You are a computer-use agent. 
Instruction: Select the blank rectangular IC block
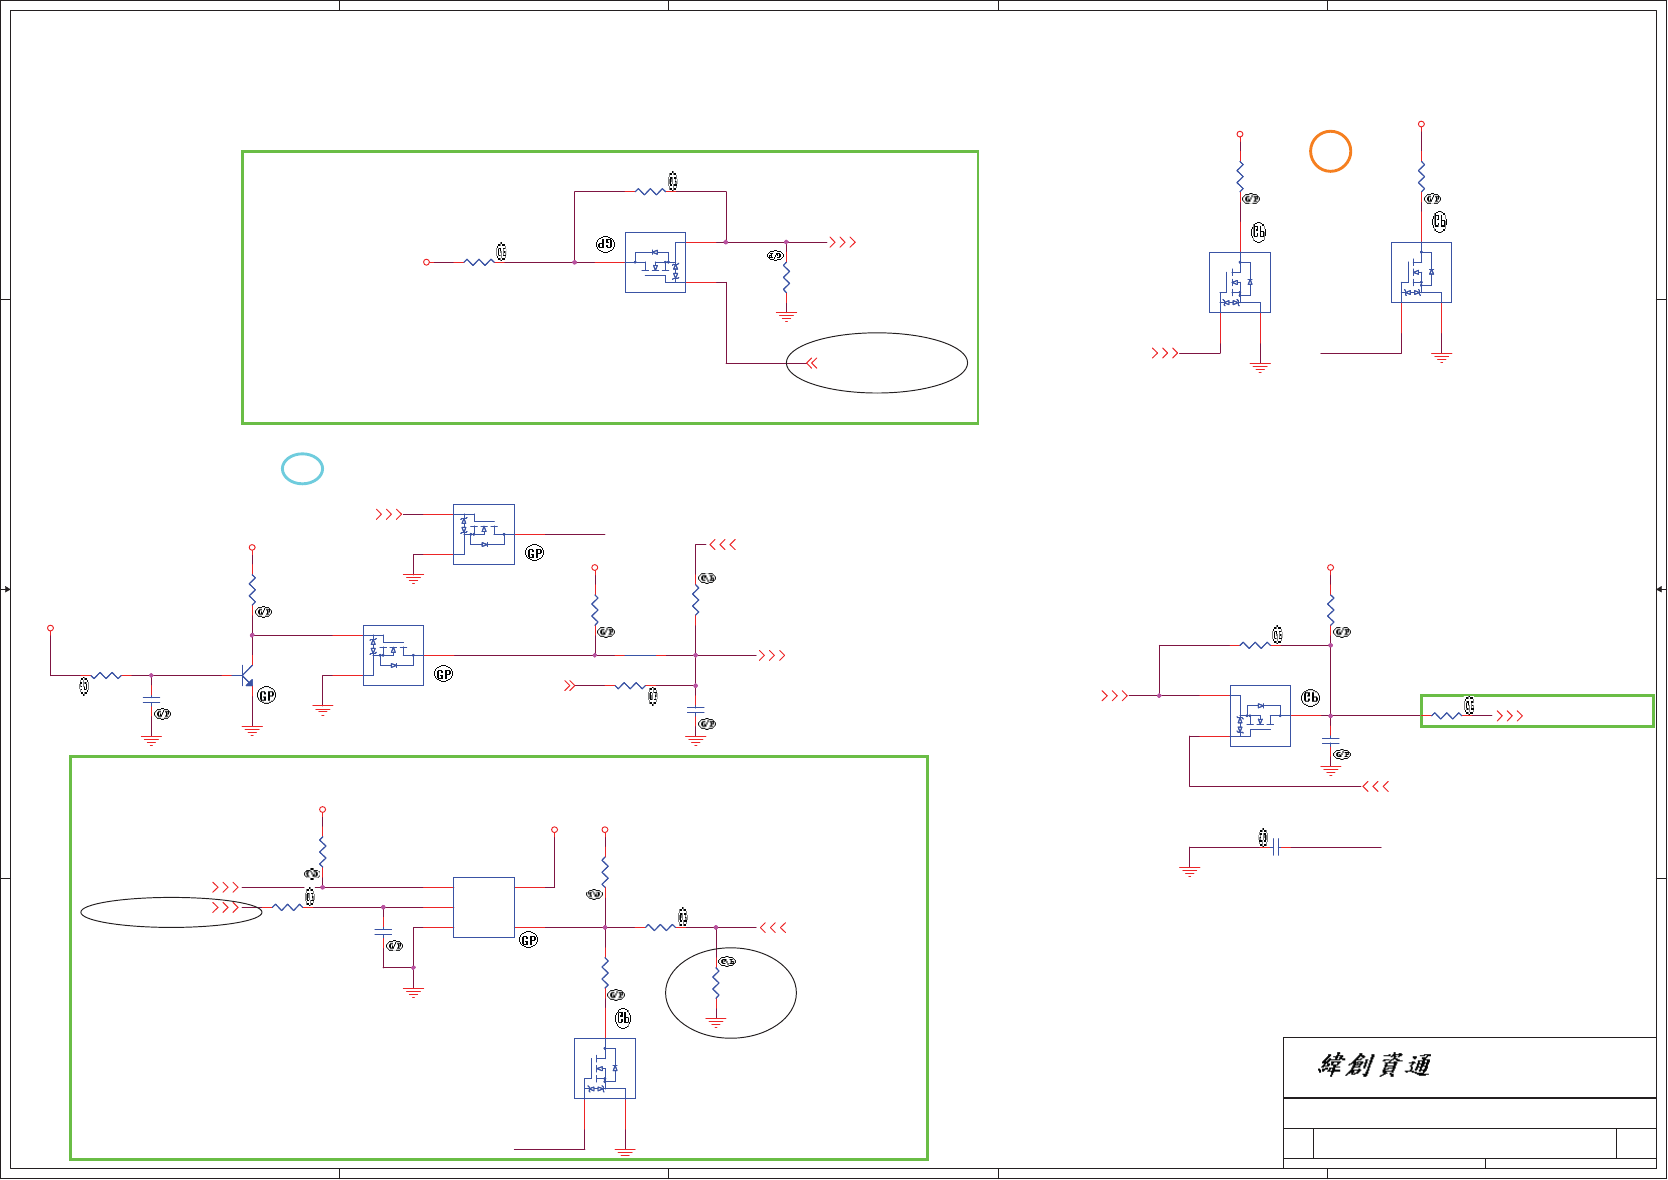click(484, 907)
